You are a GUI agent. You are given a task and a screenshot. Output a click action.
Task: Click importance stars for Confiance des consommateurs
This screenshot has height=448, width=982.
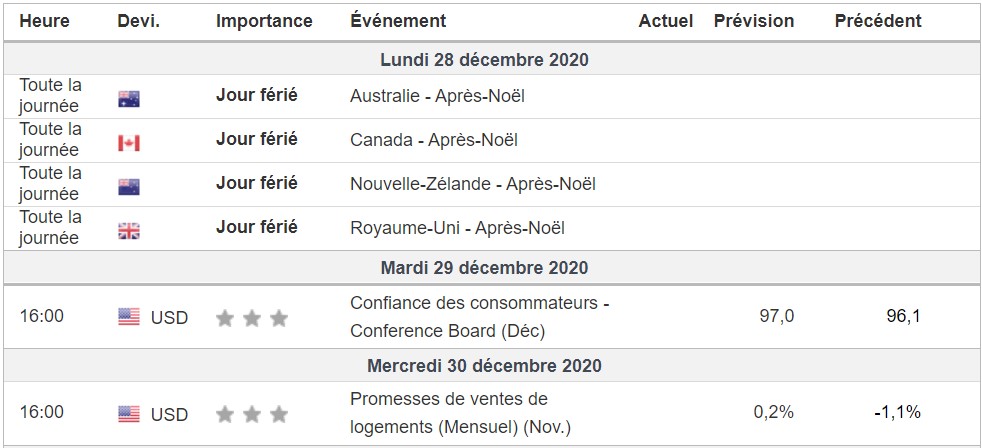point(252,318)
